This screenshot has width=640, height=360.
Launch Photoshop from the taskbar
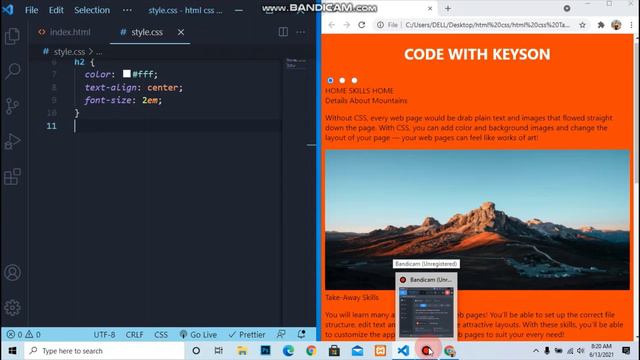[x=265, y=351]
